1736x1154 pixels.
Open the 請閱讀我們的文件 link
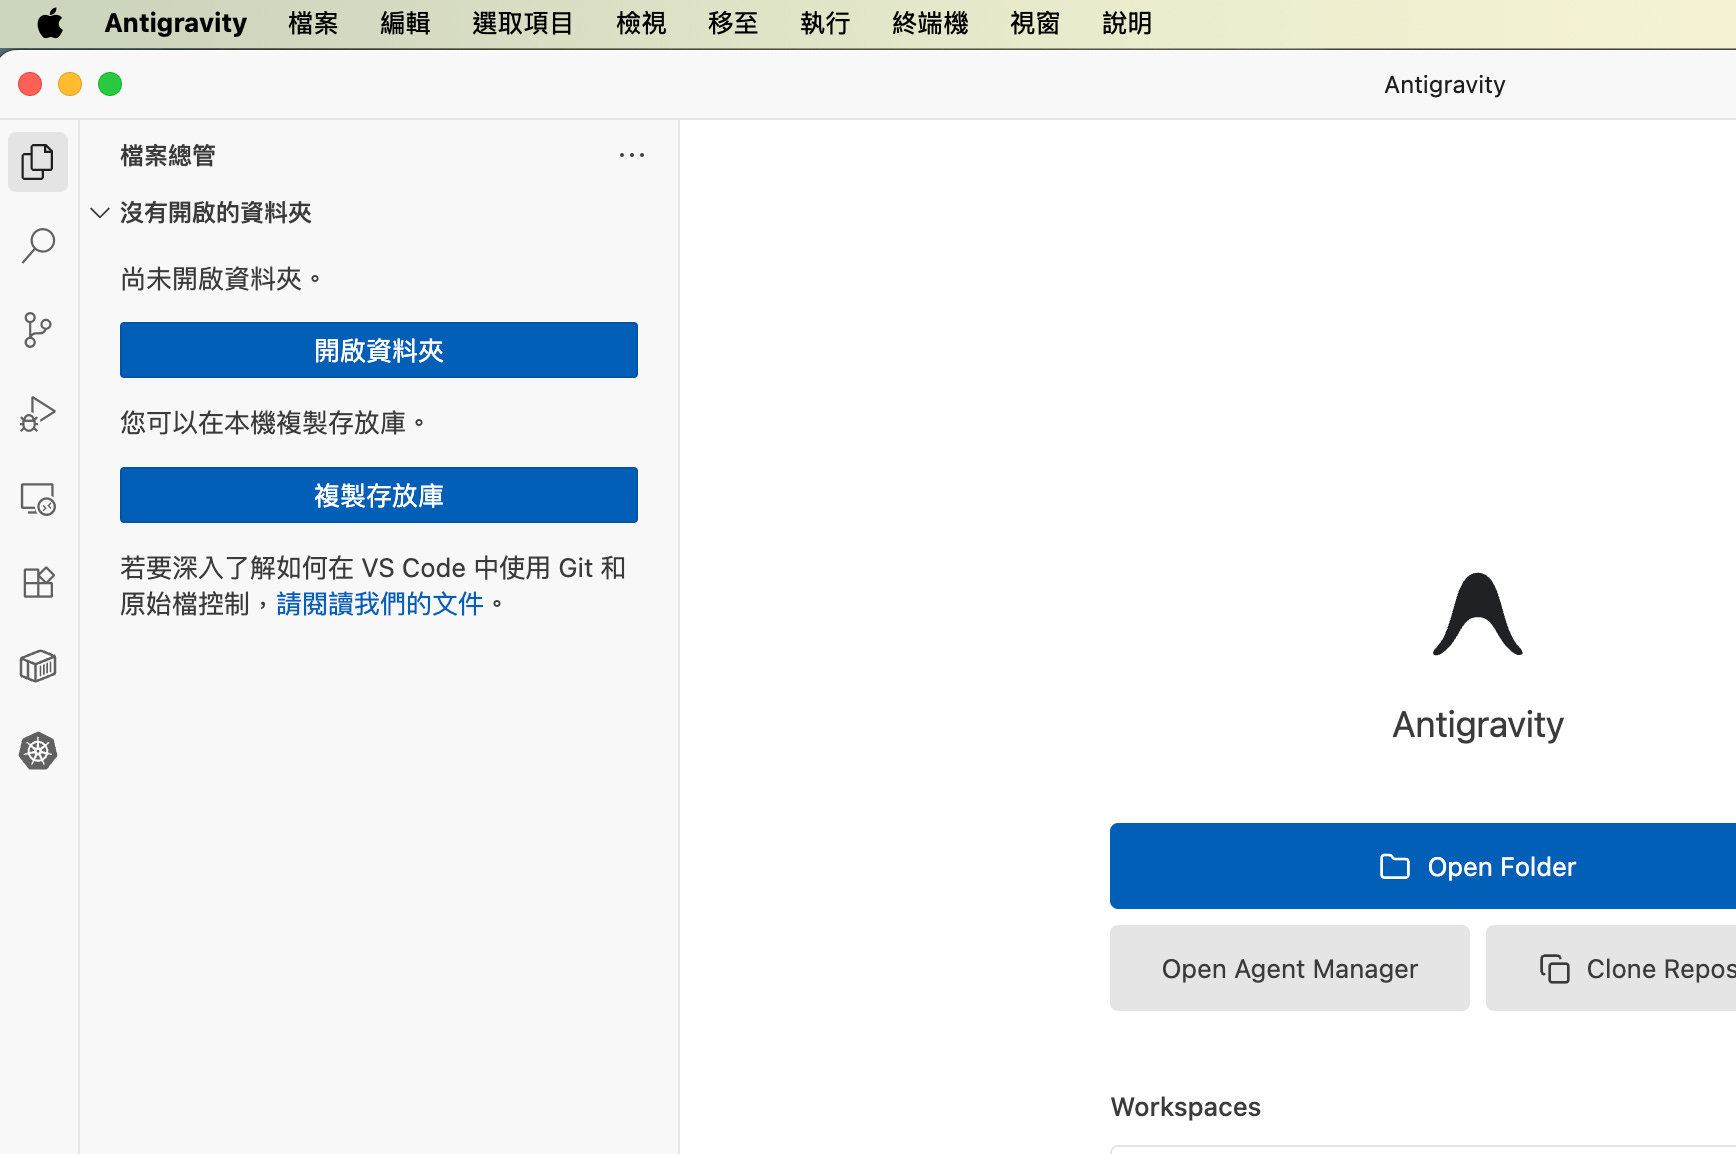[x=380, y=604]
